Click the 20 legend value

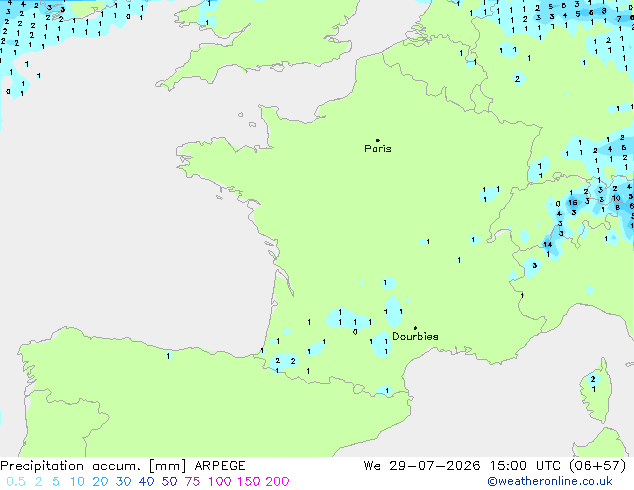[x=100, y=482]
